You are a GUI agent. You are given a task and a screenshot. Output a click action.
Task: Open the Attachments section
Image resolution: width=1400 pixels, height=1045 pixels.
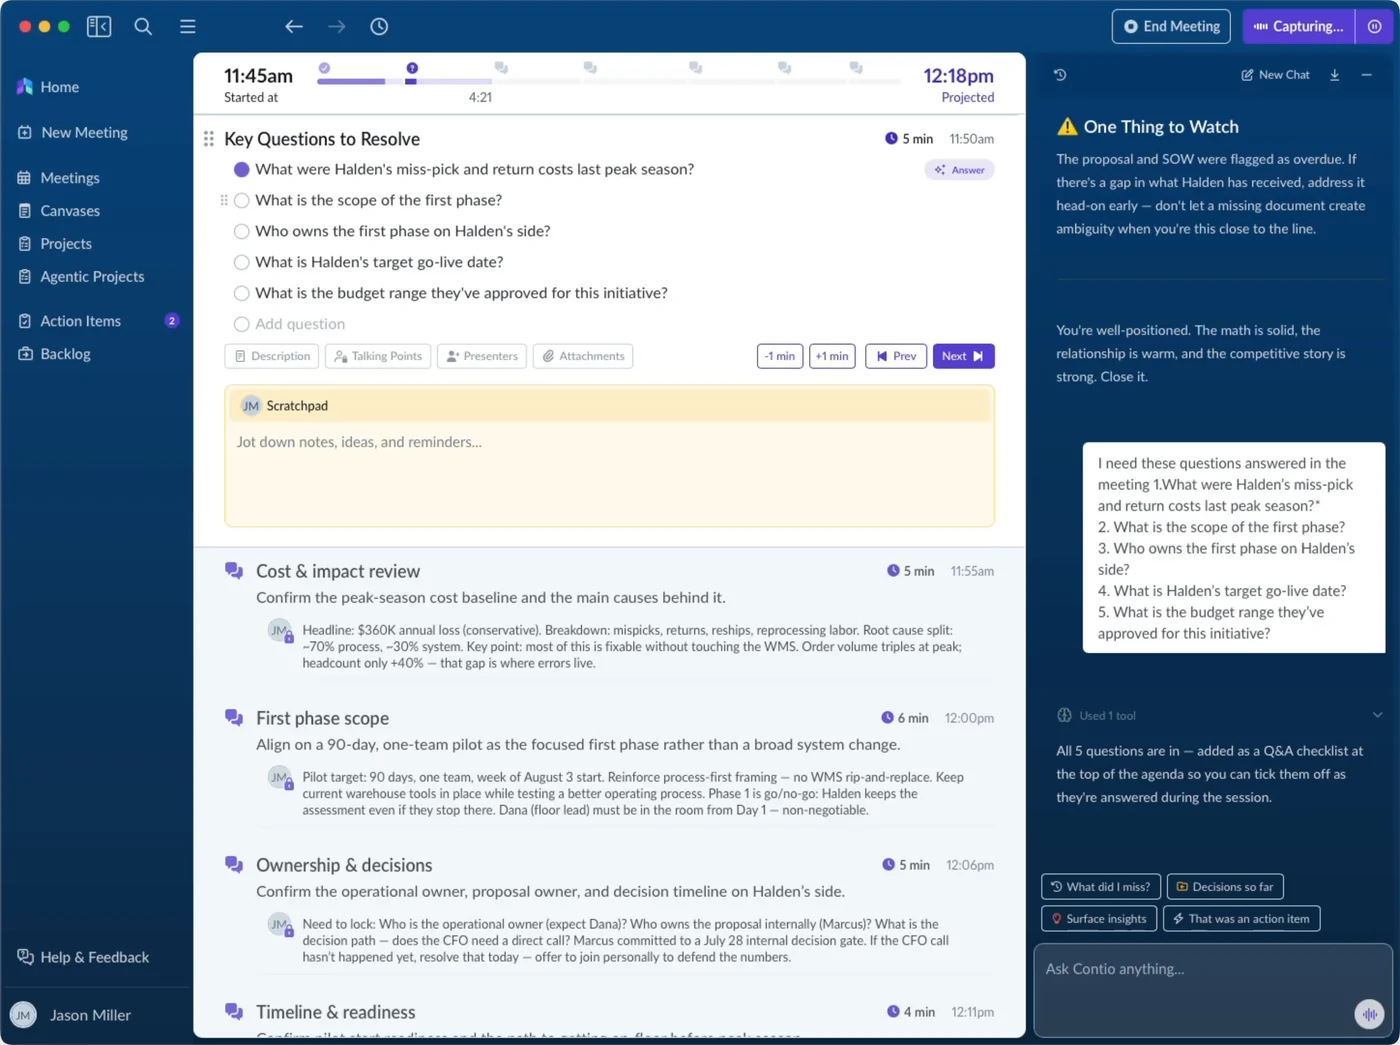(x=583, y=356)
